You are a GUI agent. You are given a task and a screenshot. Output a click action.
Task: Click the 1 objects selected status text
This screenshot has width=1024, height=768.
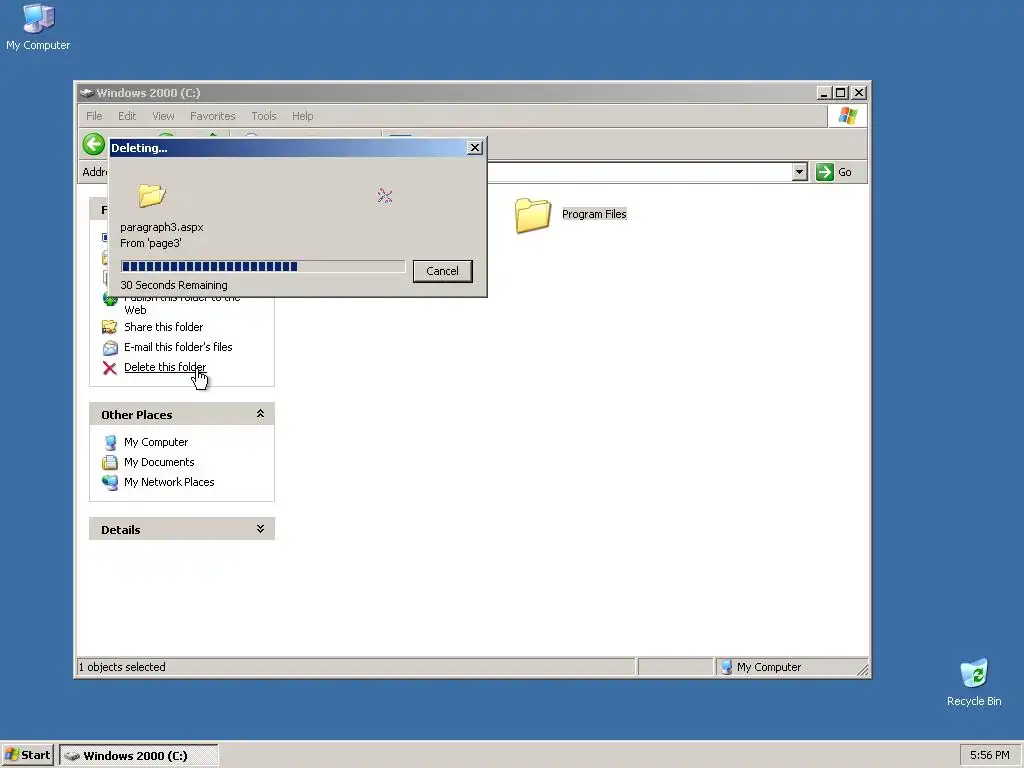122,667
